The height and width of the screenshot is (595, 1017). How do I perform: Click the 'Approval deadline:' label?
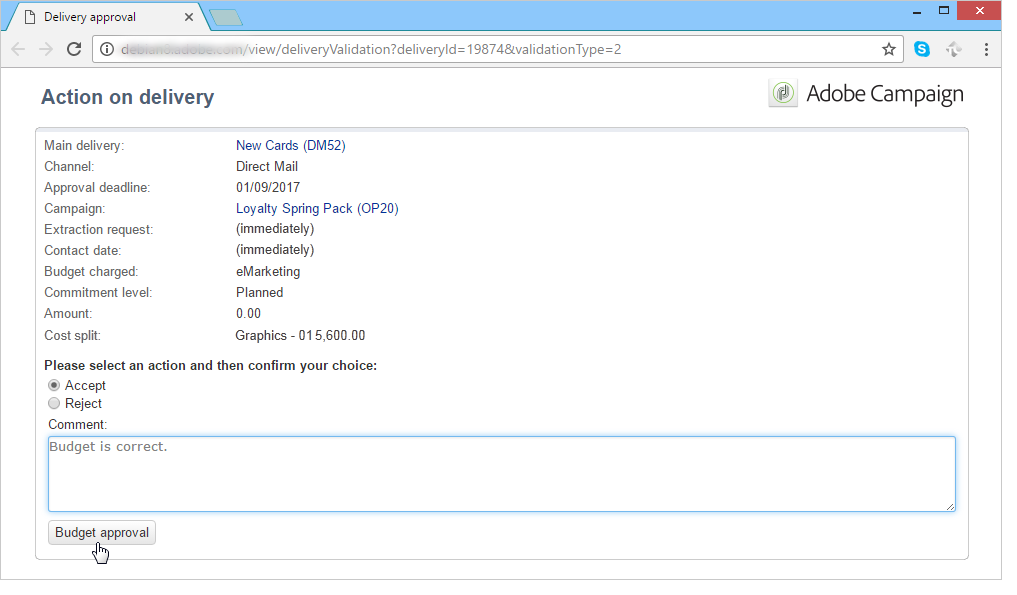click(97, 188)
